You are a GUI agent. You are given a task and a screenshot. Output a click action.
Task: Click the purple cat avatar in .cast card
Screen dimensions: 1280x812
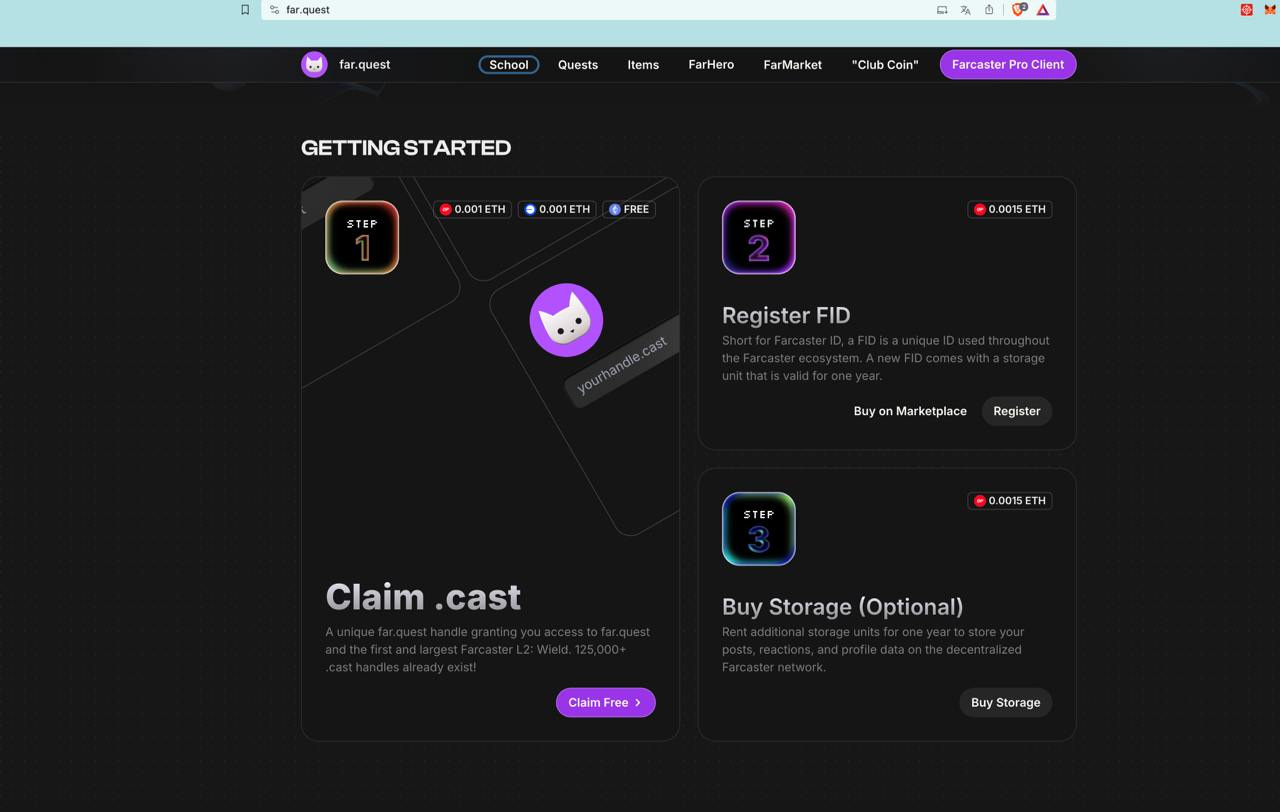(x=566, y=320)
